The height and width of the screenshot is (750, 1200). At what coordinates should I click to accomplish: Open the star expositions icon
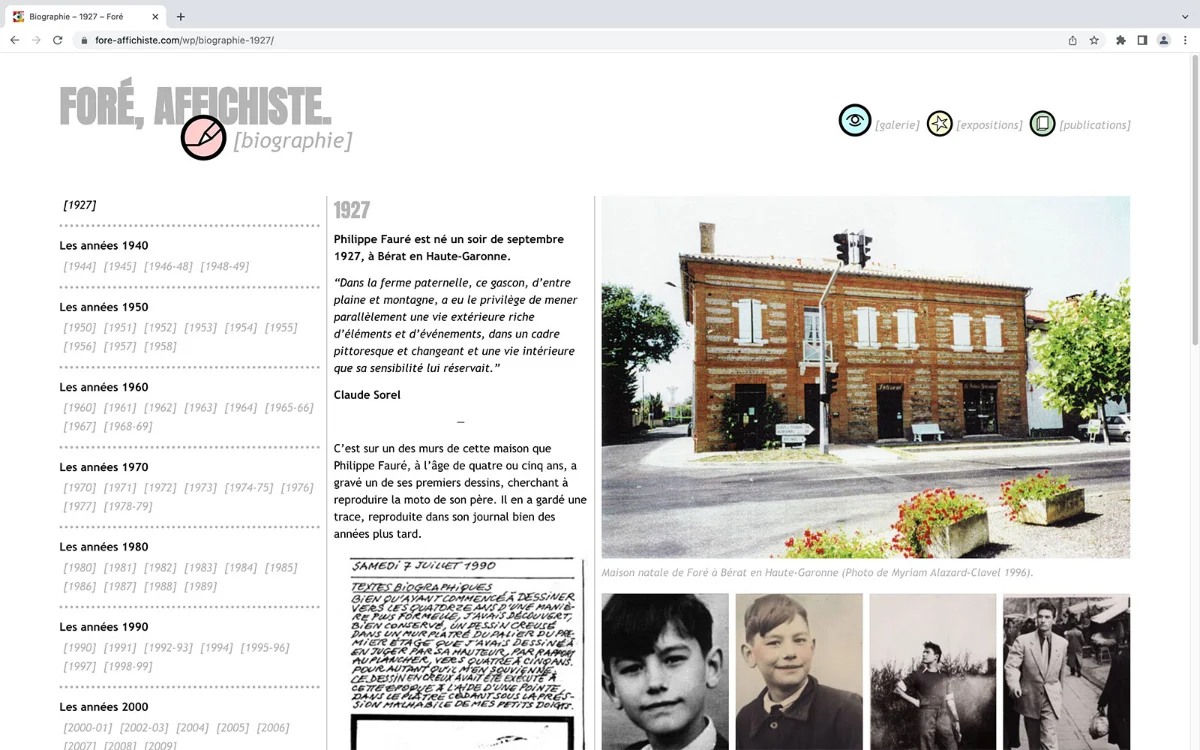click(939, 123)
